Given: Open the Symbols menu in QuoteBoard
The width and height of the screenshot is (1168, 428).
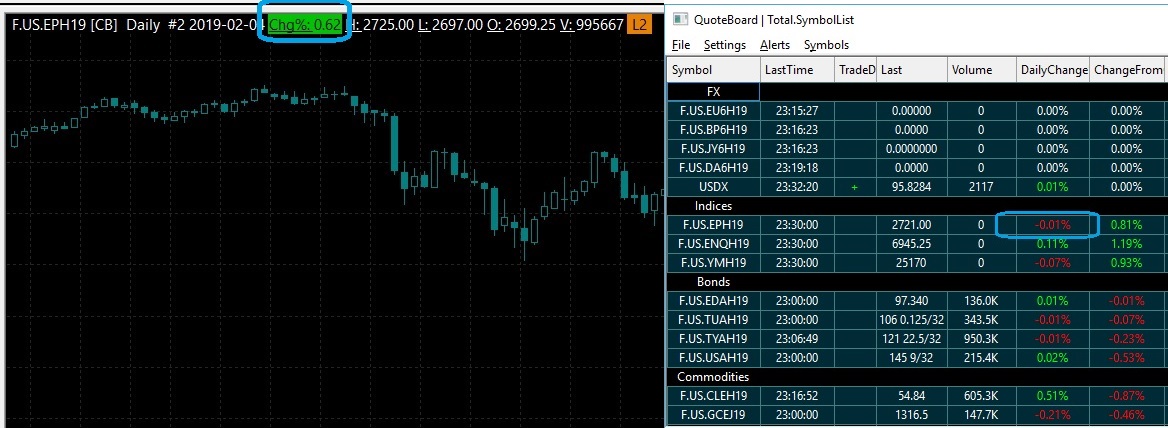Looking at the screenshot, I should pos(826,45).
